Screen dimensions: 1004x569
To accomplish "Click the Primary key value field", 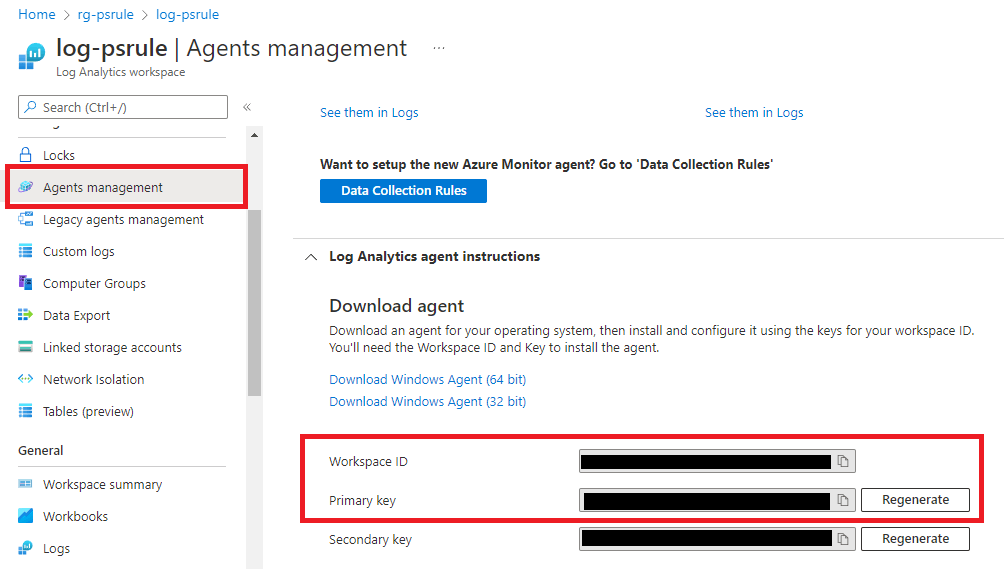I will [x=717, y=501].
